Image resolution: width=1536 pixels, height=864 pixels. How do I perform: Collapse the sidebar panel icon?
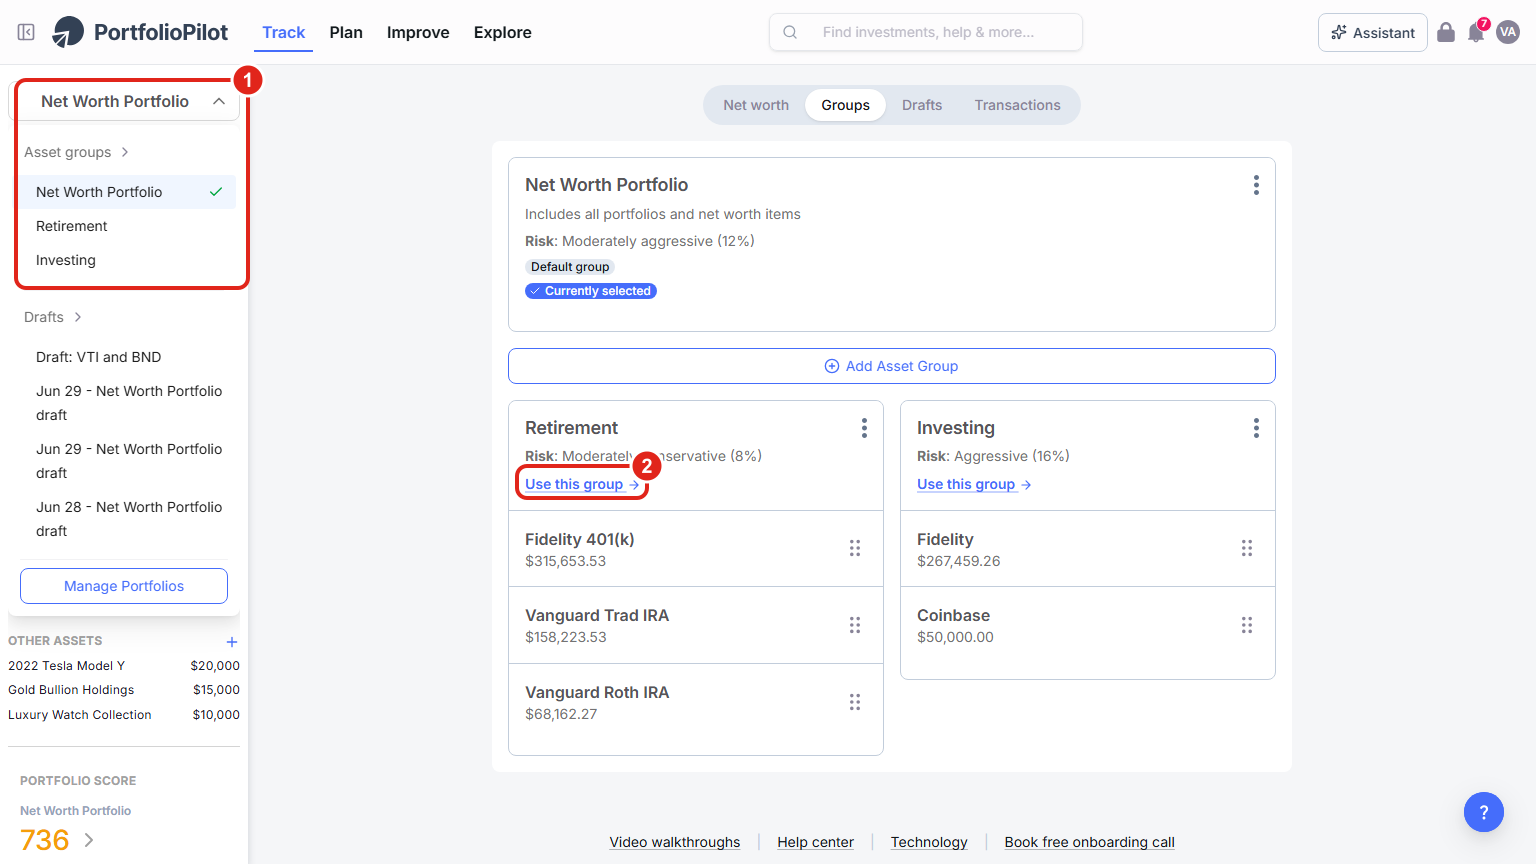[27, 32]
